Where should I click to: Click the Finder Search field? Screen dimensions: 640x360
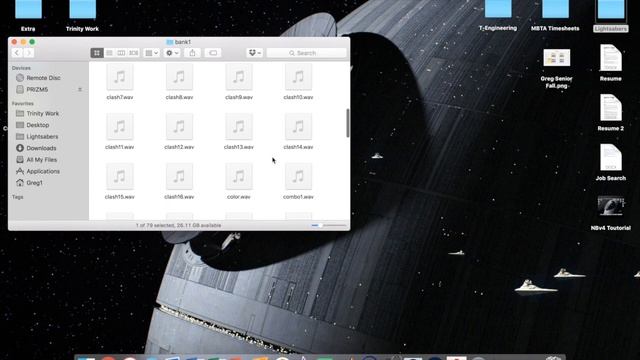click(306, 53)
